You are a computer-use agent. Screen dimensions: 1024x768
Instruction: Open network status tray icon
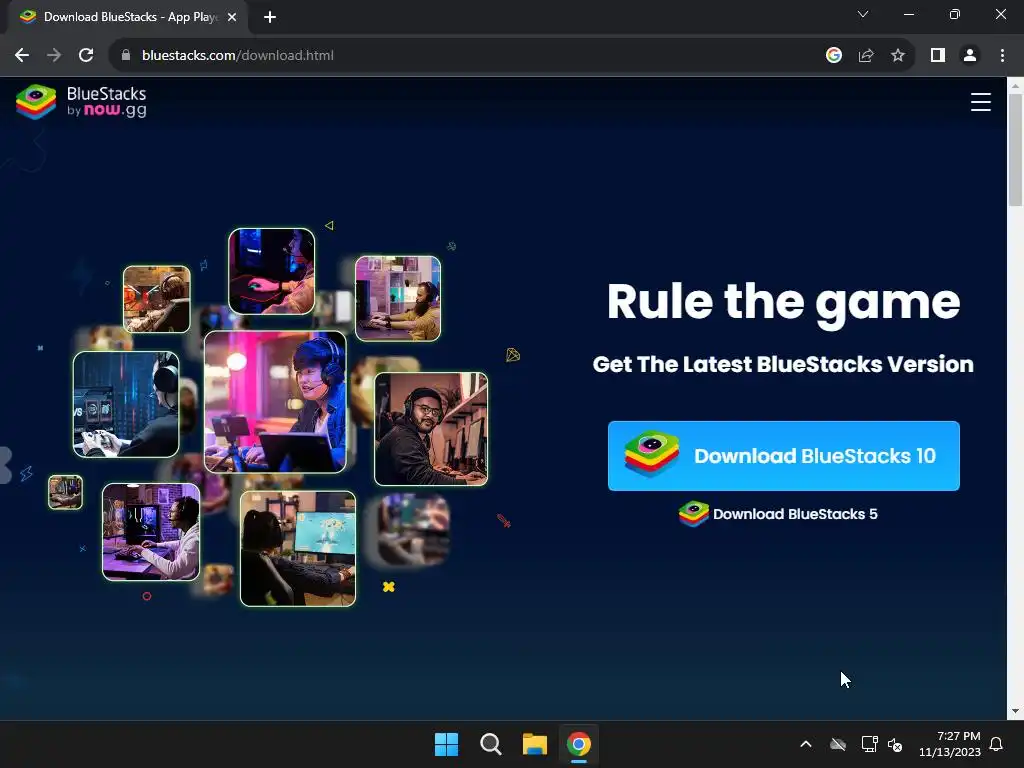[869, 744]
